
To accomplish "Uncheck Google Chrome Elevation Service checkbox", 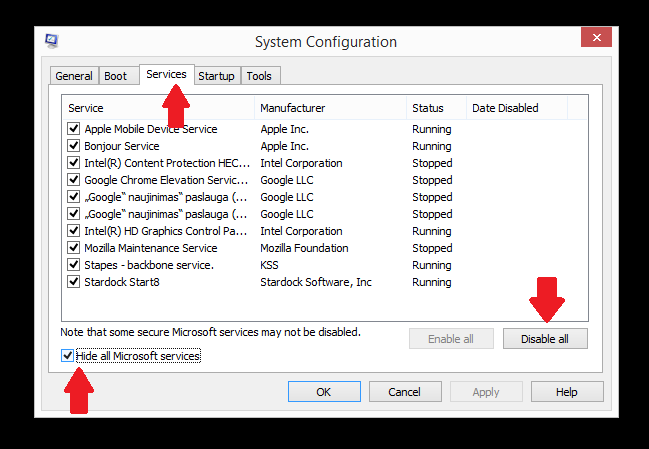I will pyautogui.click(x=74, y=180).
